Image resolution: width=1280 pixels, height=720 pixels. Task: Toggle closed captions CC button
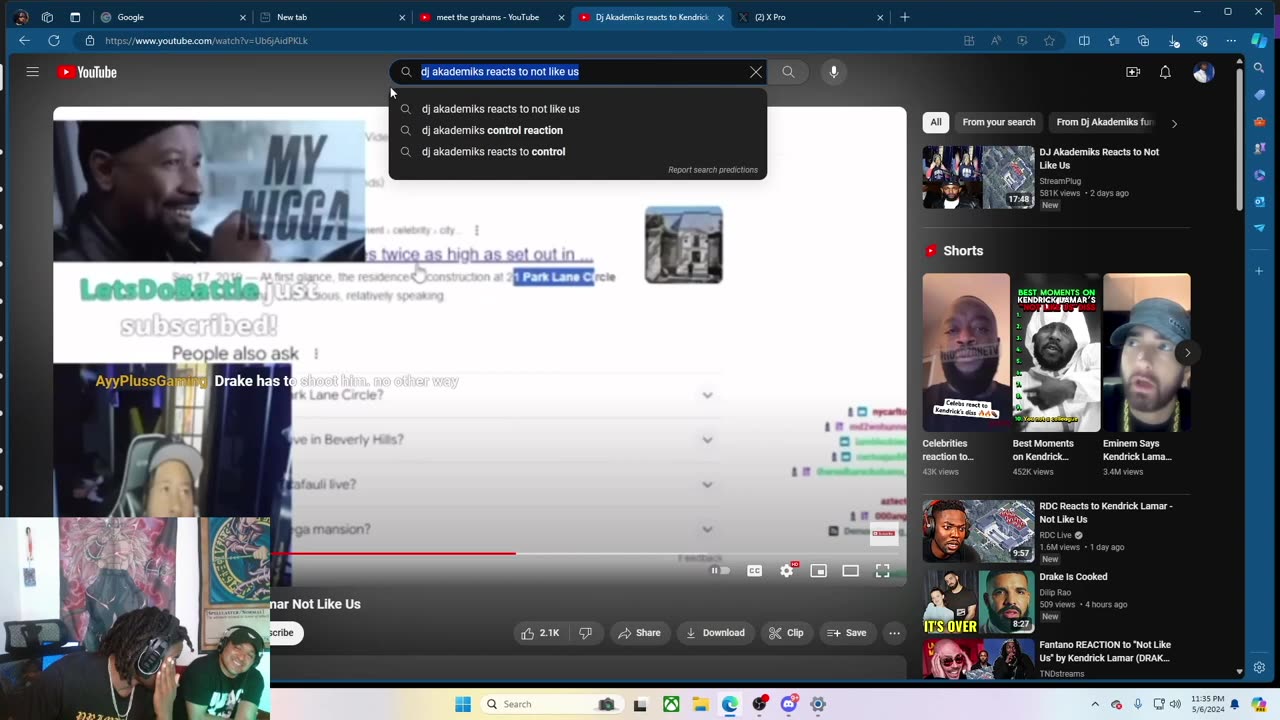point(755,571)
